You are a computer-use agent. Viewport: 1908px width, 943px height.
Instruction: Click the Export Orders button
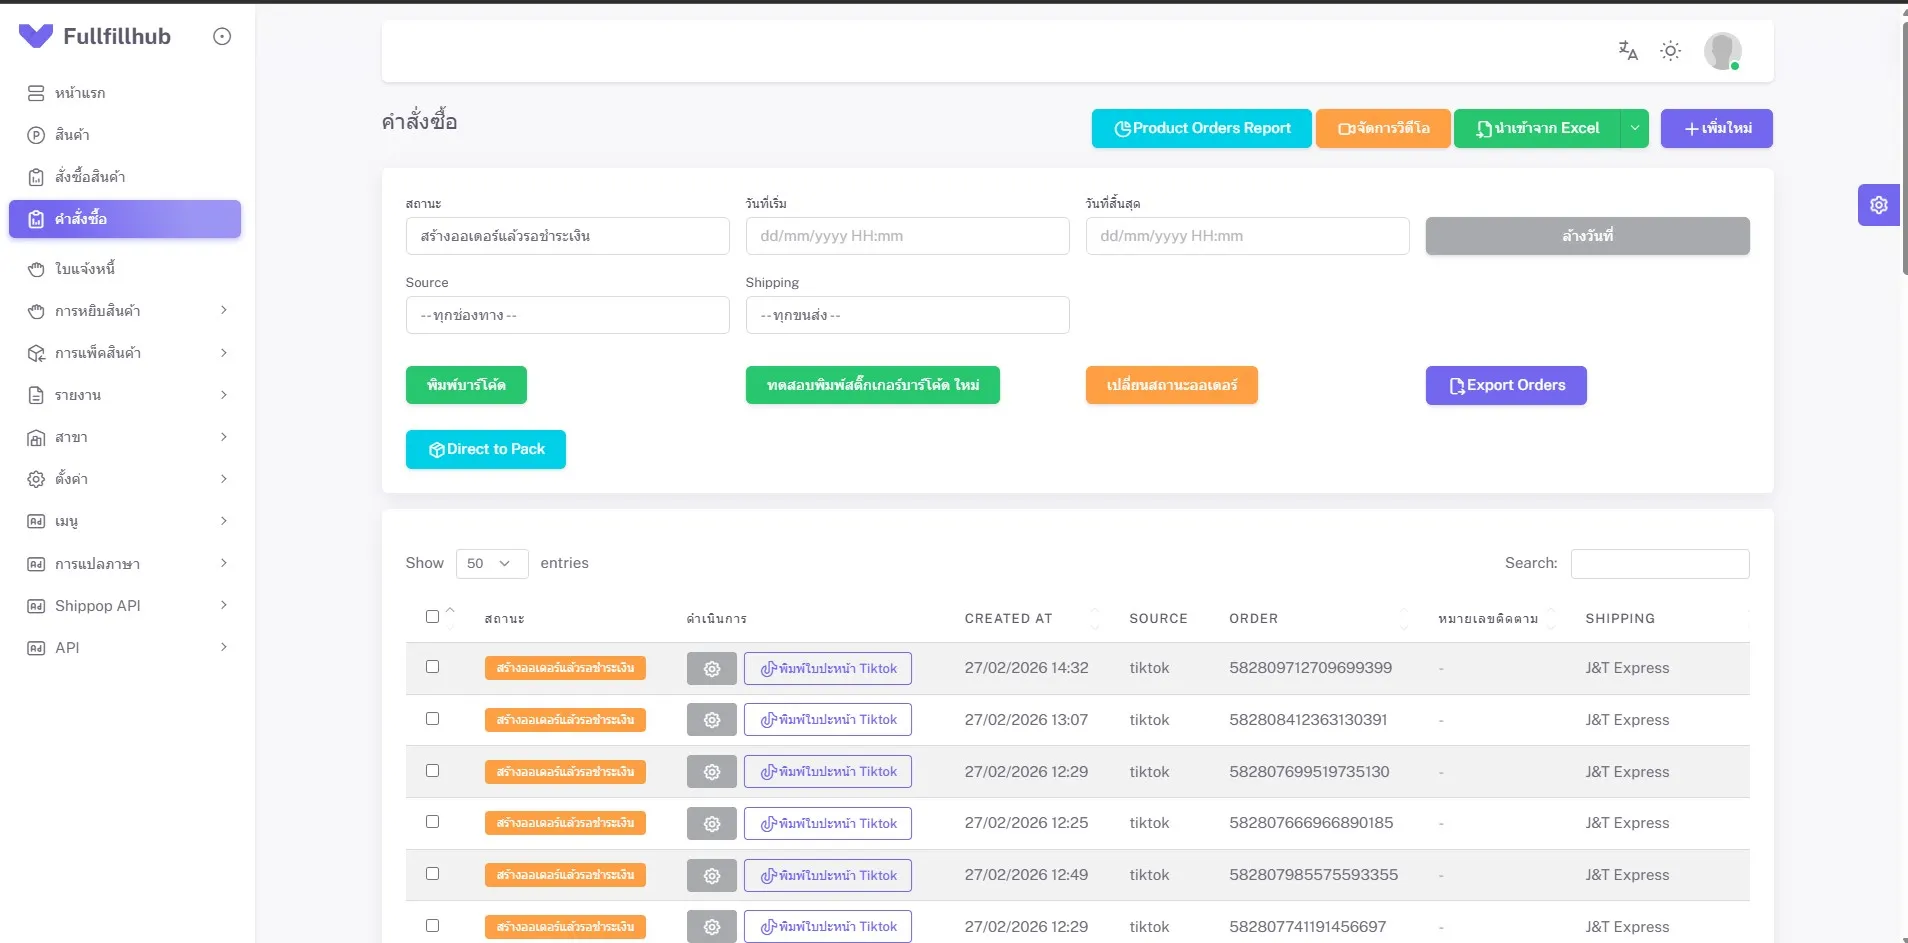pos(1505,386)
